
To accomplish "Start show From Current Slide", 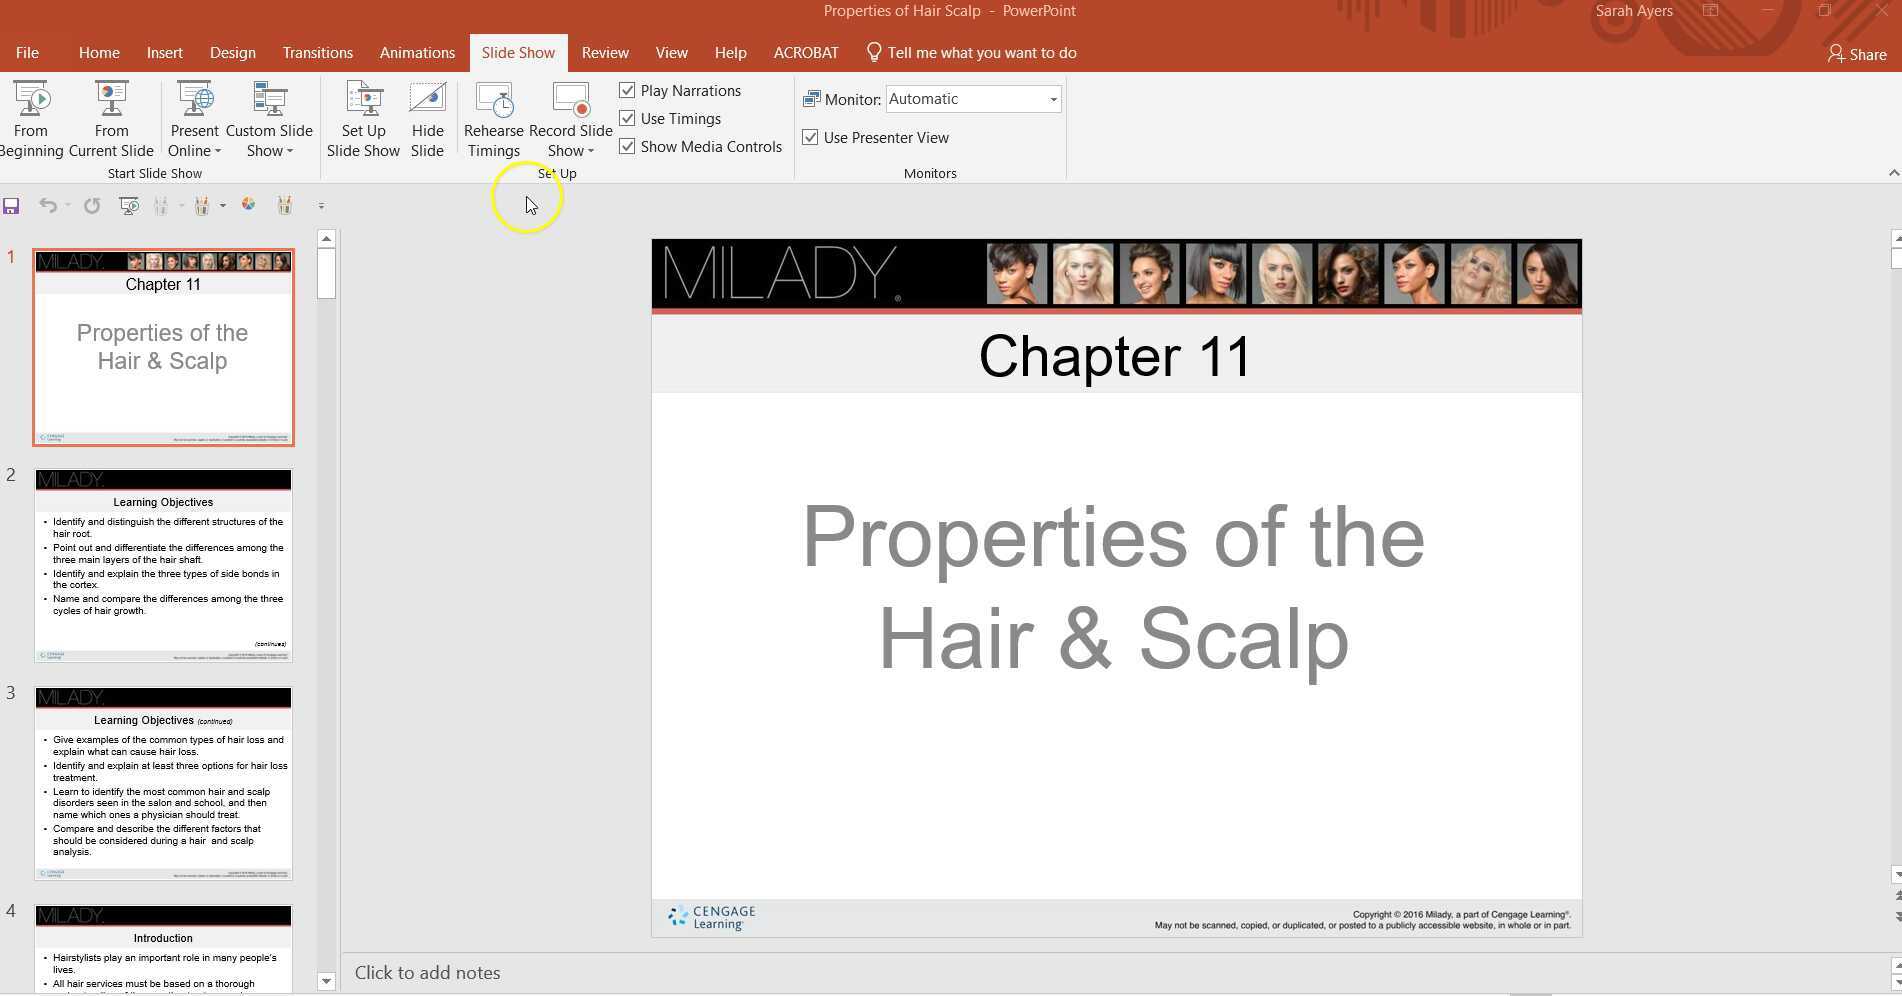I will pos(111,119).
